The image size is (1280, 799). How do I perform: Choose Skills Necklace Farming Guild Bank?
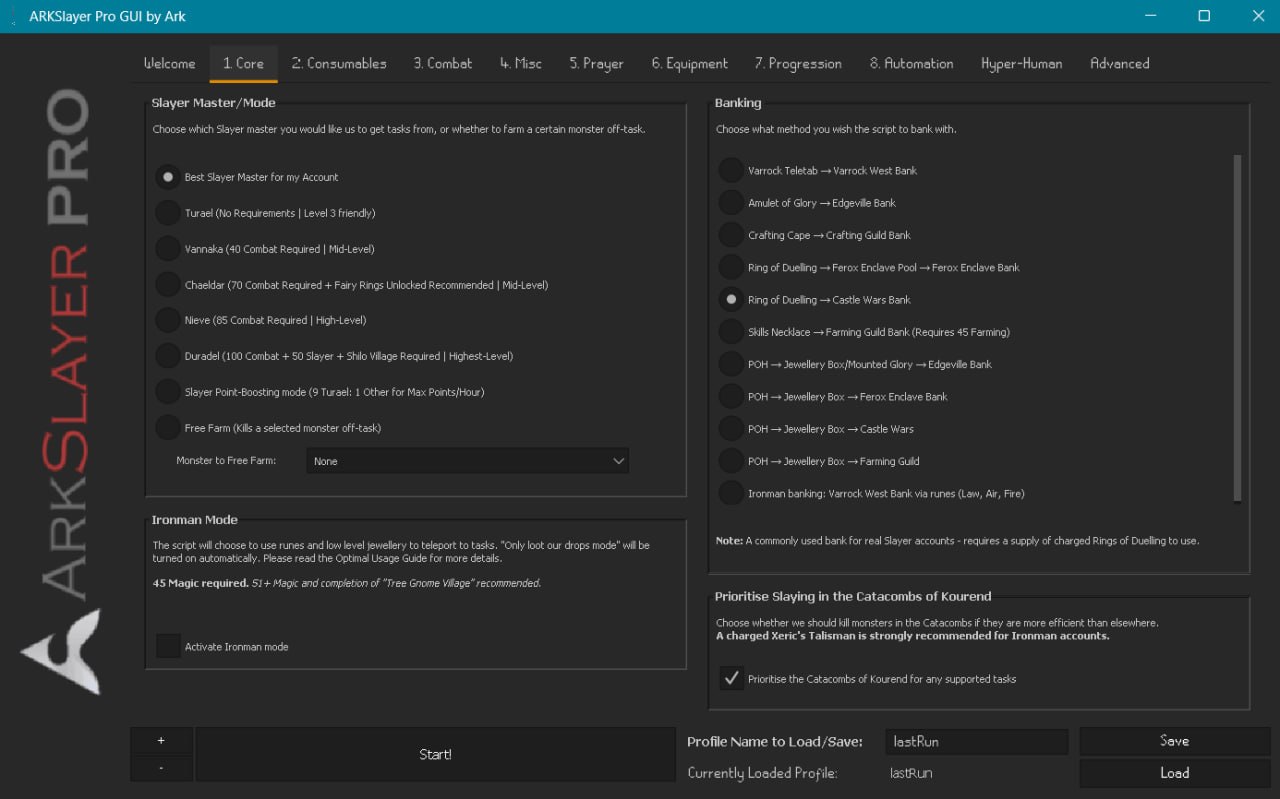pos(731,332)
